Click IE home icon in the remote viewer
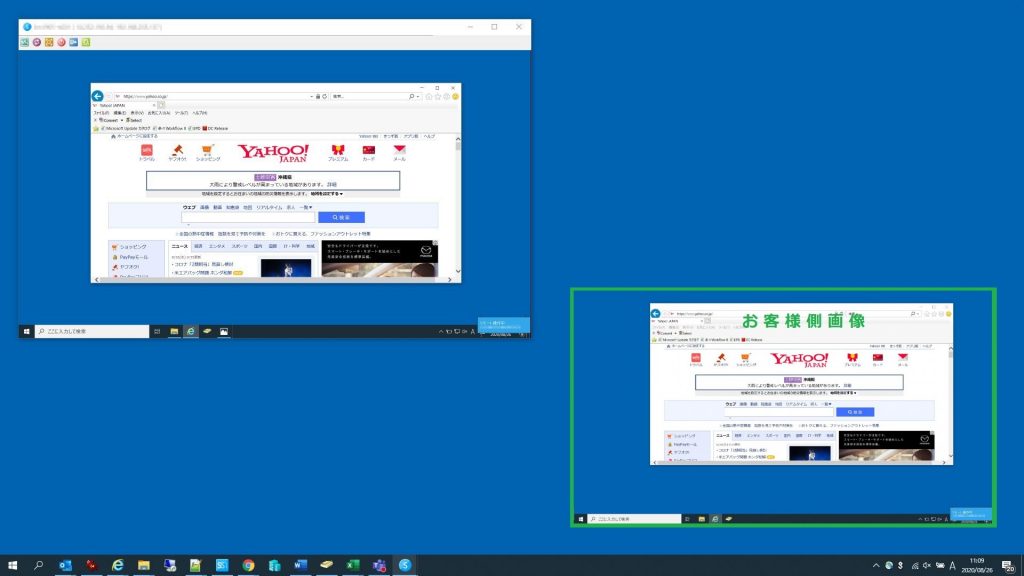1024x576 pixels. [428, 97]
